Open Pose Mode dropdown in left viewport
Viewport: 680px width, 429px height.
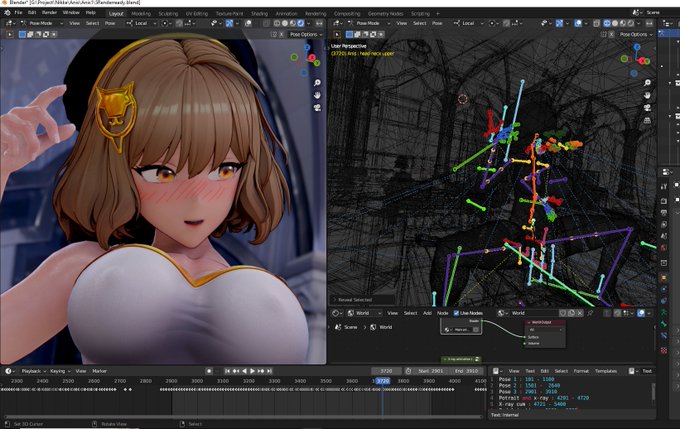42,23
